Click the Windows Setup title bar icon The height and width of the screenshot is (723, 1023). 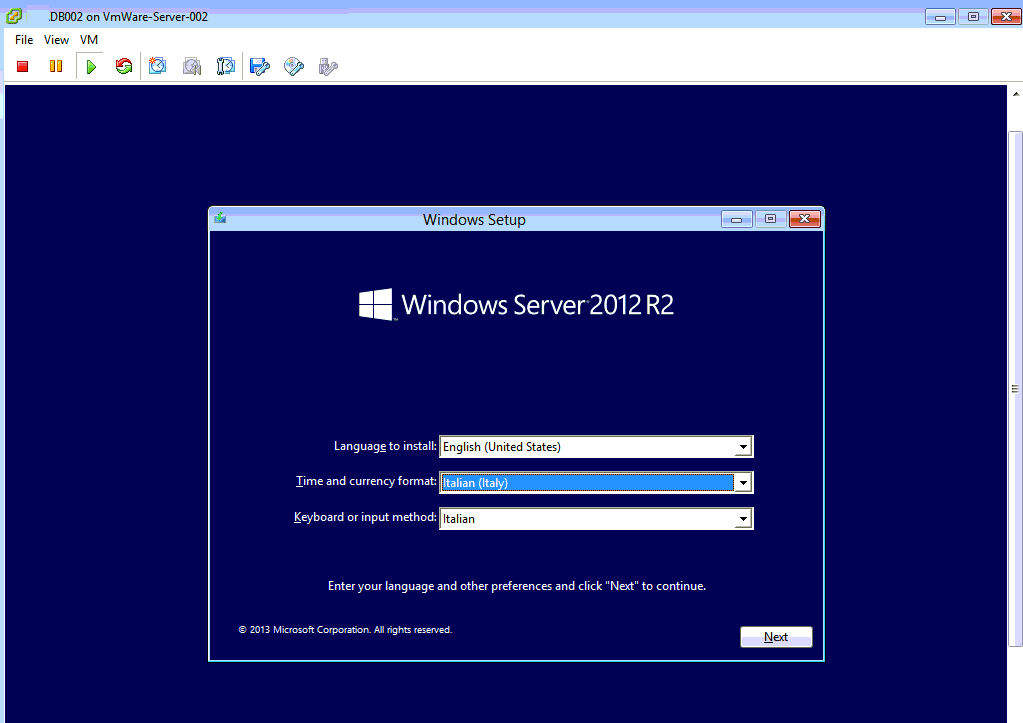pos(220,218)
